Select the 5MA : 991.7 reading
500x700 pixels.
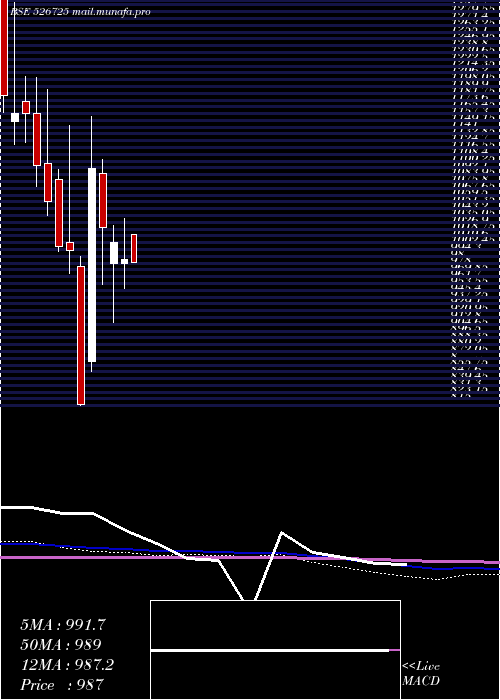[63, 625]
